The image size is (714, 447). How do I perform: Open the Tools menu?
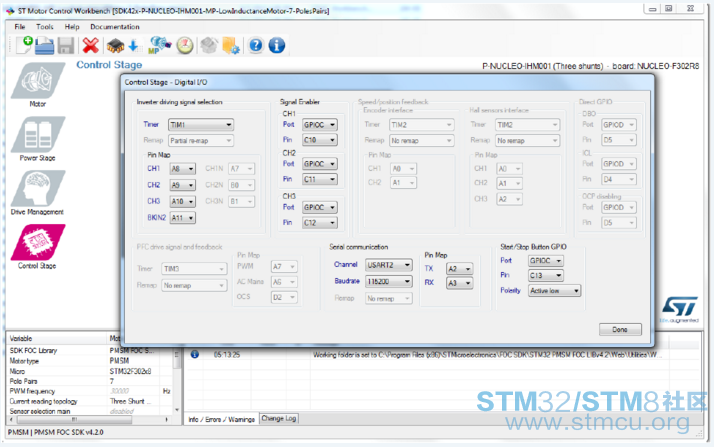click(45, 27)
